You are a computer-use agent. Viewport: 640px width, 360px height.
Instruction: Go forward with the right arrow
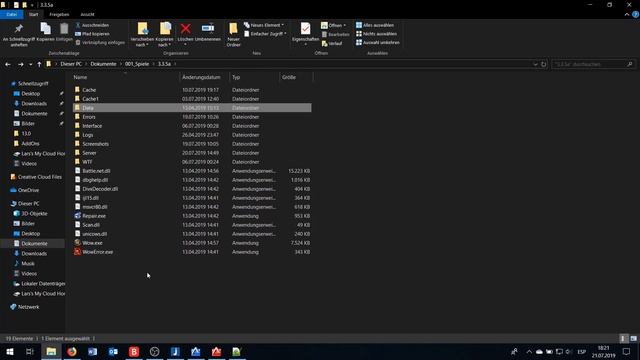tap(20, 64)
